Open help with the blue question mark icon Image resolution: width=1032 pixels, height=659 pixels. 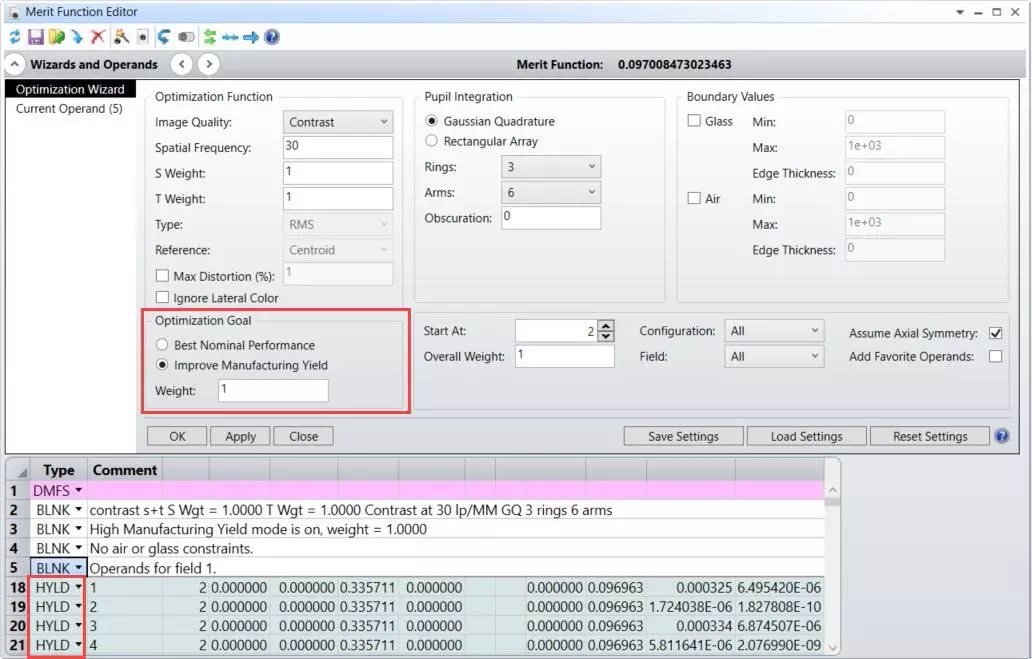coord(271,37)
